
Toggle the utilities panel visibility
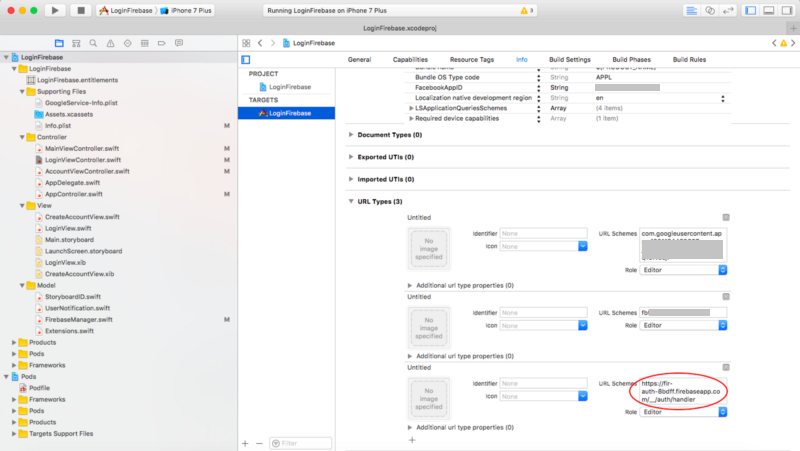click(787, 10)
